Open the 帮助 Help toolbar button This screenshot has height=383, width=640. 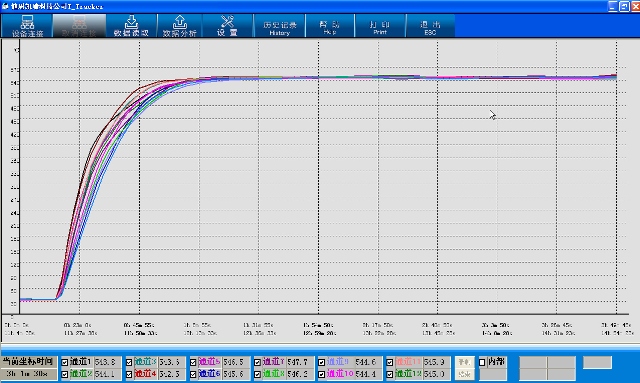click(330, 26)
